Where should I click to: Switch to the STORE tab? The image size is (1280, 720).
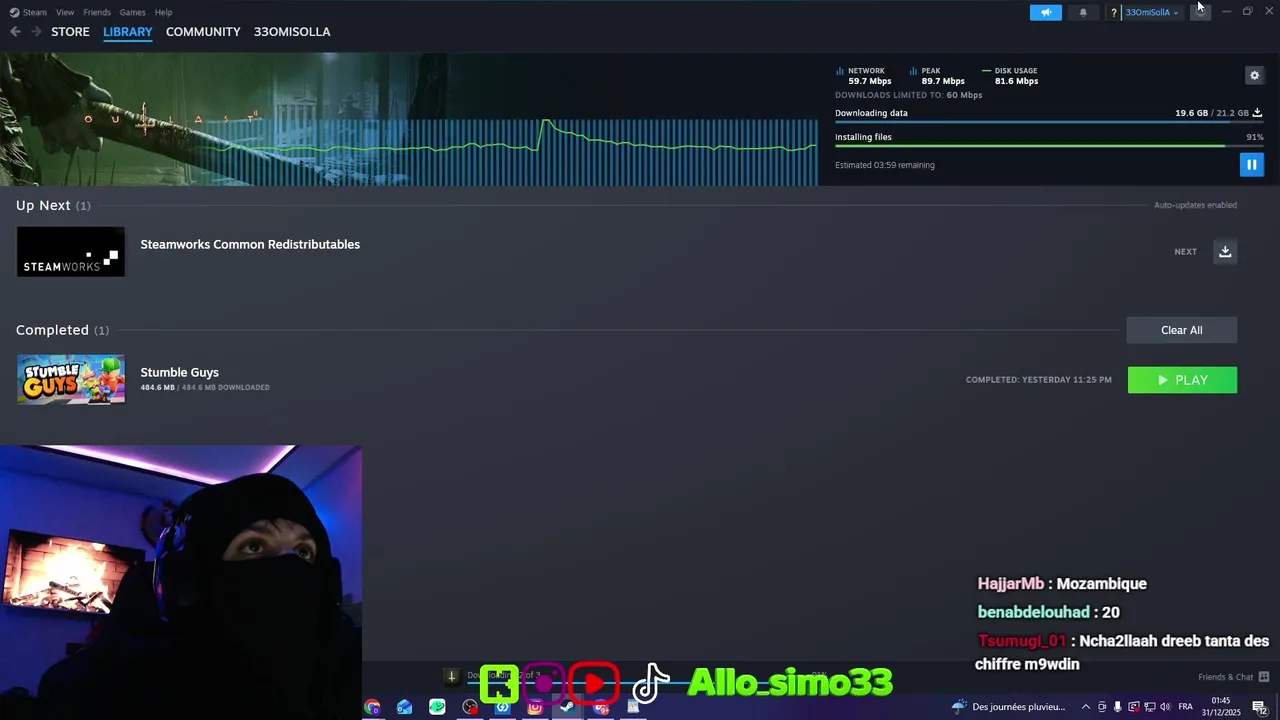[x=70, y=32]
